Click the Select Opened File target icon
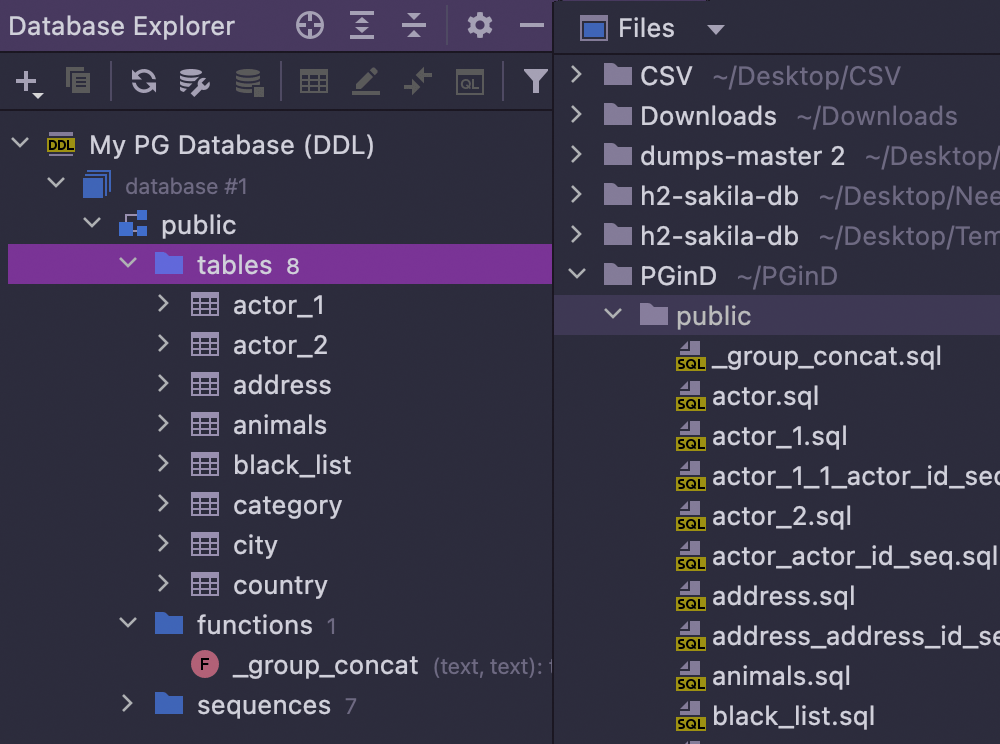The width and height of the screenshot is (1000, 744). [x=310, y=26]
